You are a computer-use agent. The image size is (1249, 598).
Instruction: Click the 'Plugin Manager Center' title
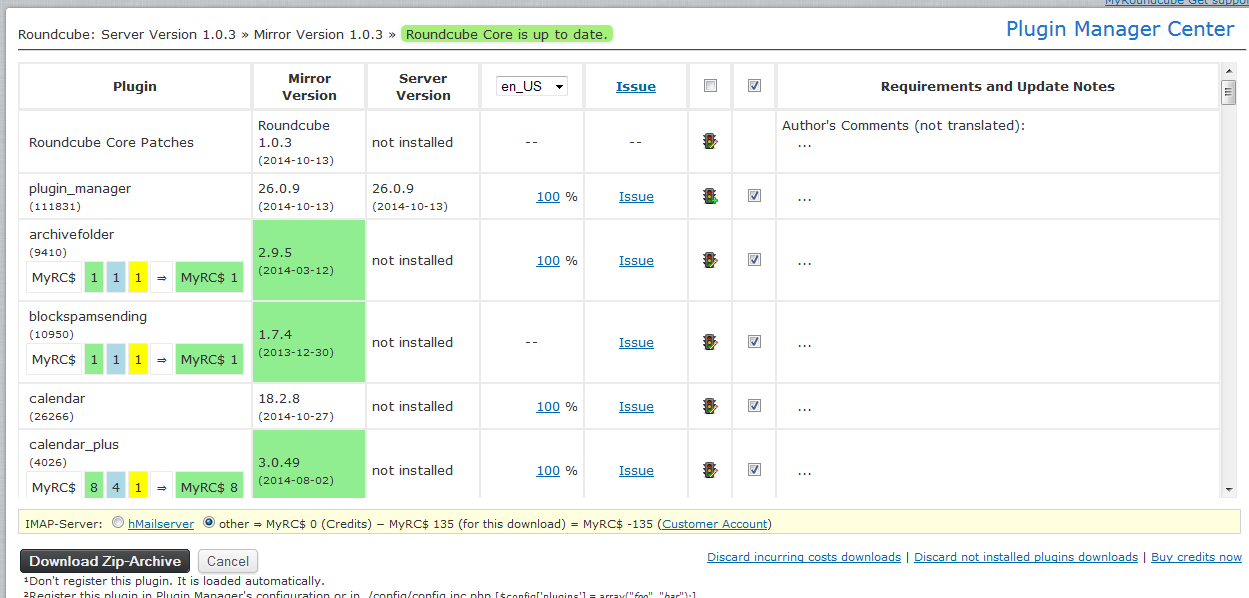[1120, 29]
